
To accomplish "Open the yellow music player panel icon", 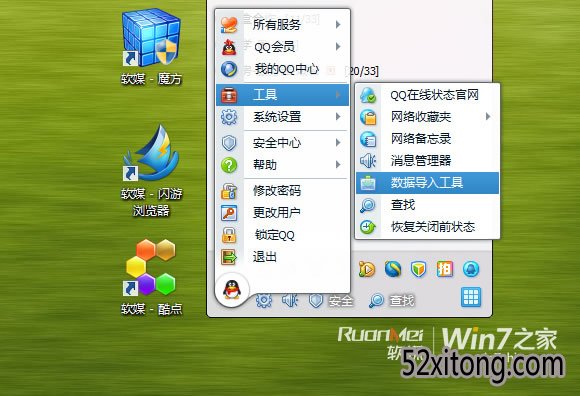I will point(367,269).
